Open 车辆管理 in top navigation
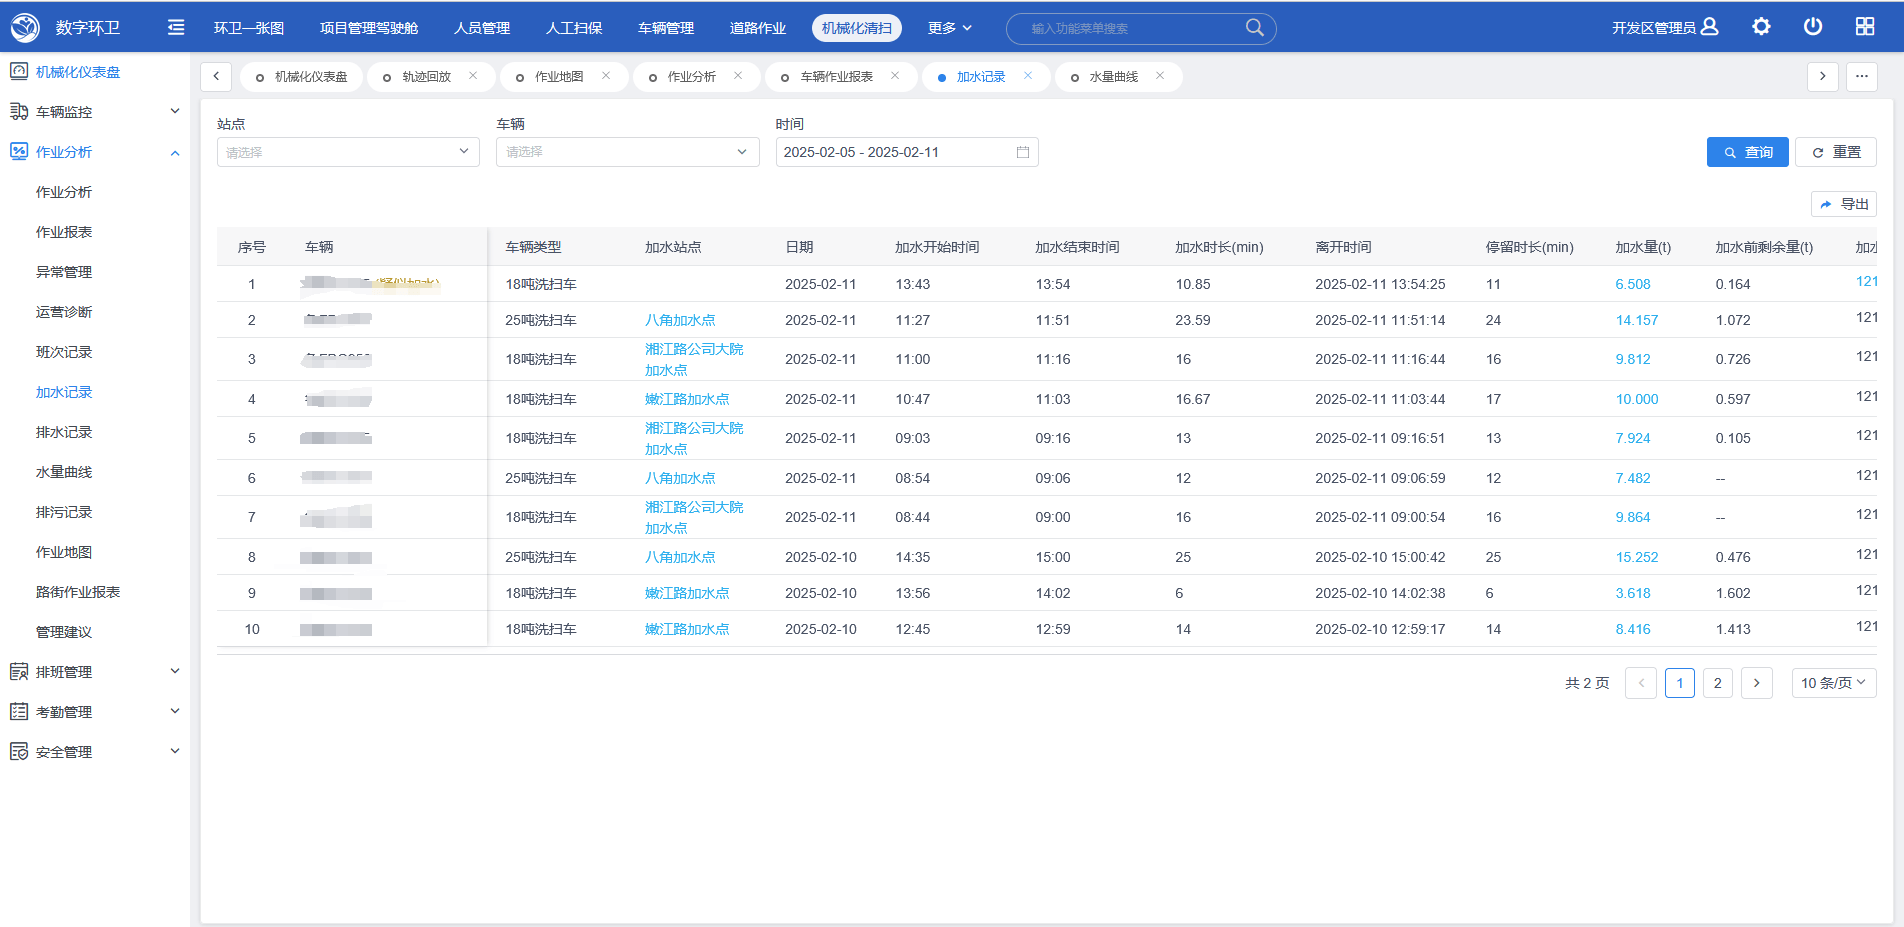 [x=666, y=28]
